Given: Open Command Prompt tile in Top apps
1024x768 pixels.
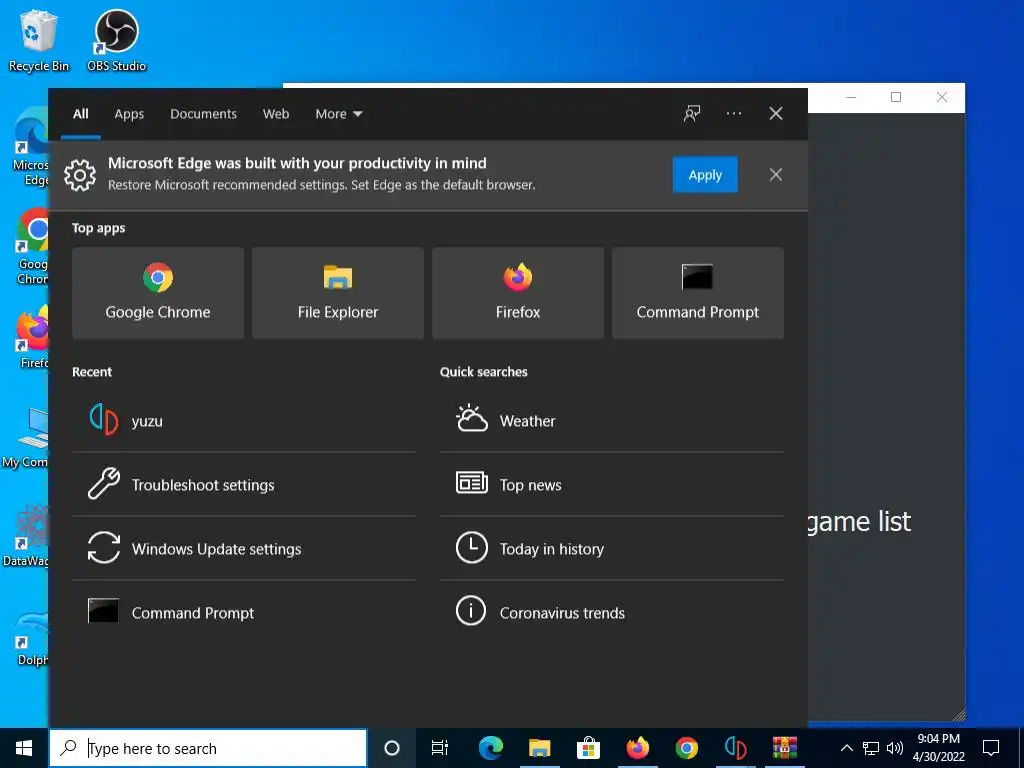Looking at the screenshot, I should pyautogui.click(x=697, y=293).
